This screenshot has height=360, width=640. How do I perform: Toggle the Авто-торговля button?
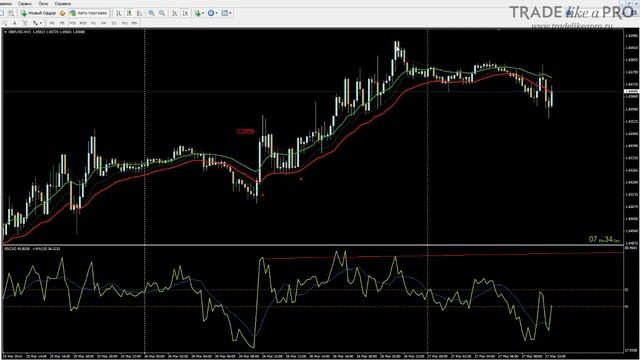pos(89,13)
